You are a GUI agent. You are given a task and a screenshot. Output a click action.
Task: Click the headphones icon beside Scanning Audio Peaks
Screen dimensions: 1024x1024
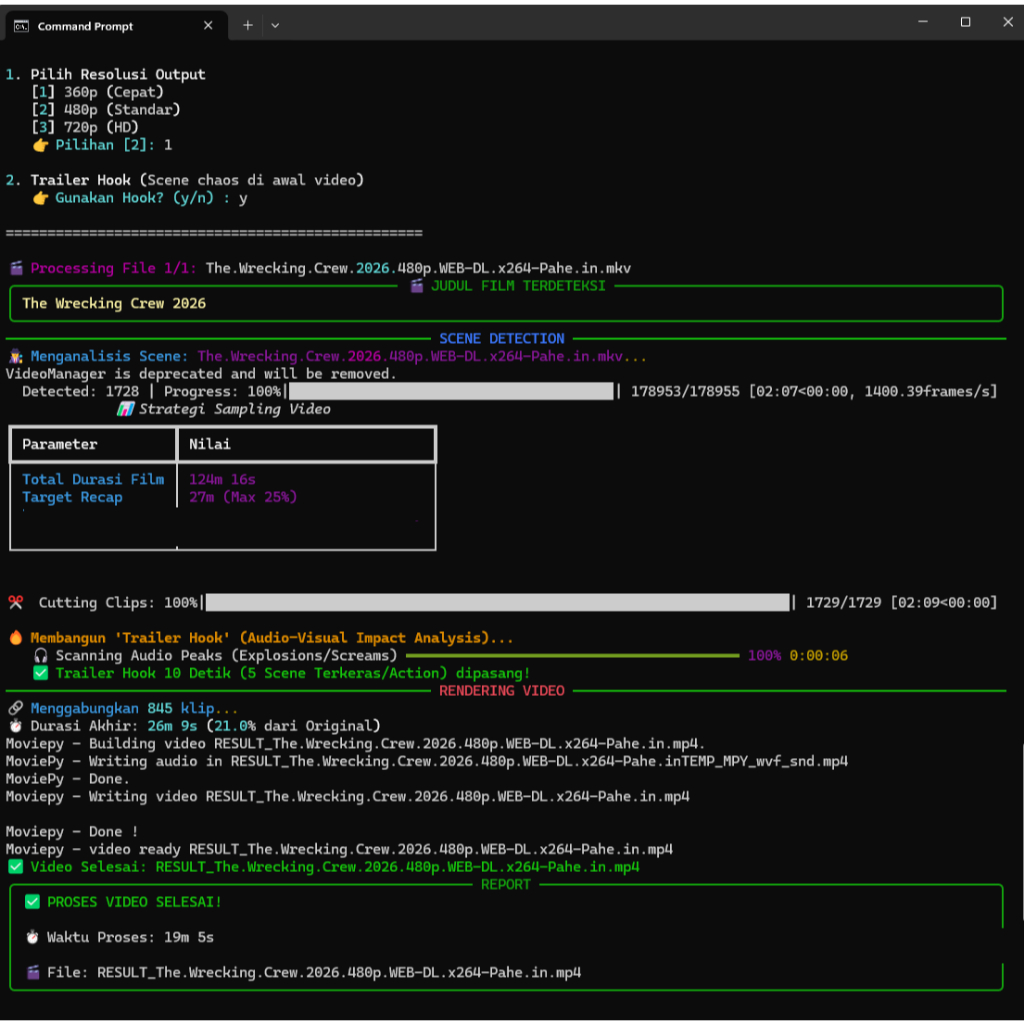[x=40, y=656]
